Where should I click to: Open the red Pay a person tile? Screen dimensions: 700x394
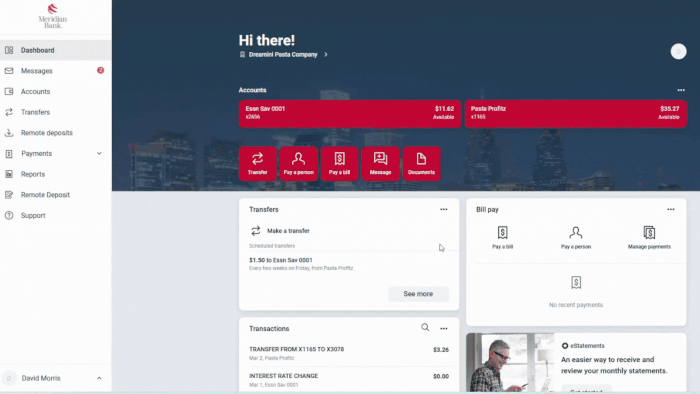pyautogui.click(x=299, y=163)
